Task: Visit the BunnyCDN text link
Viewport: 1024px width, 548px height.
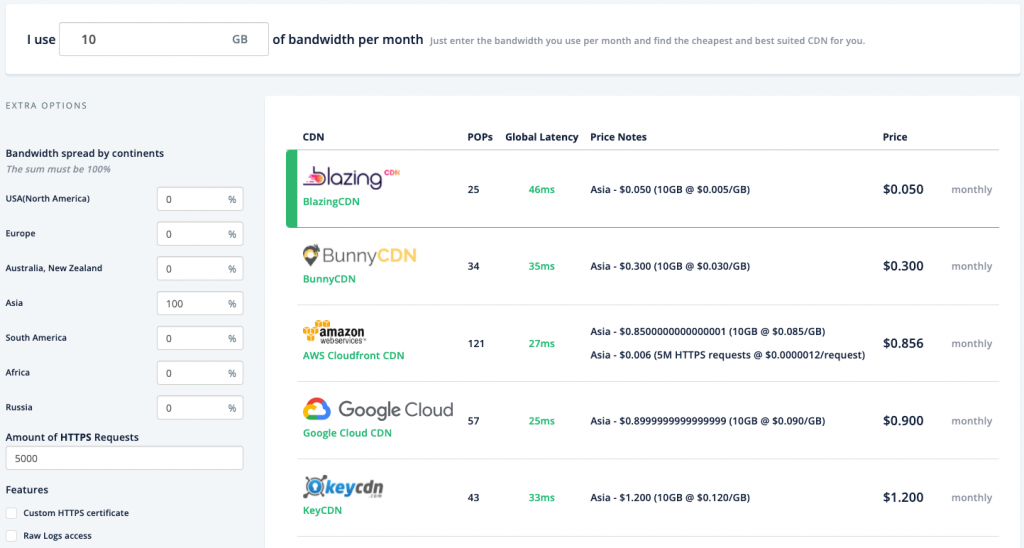Action: click(329, 279)
